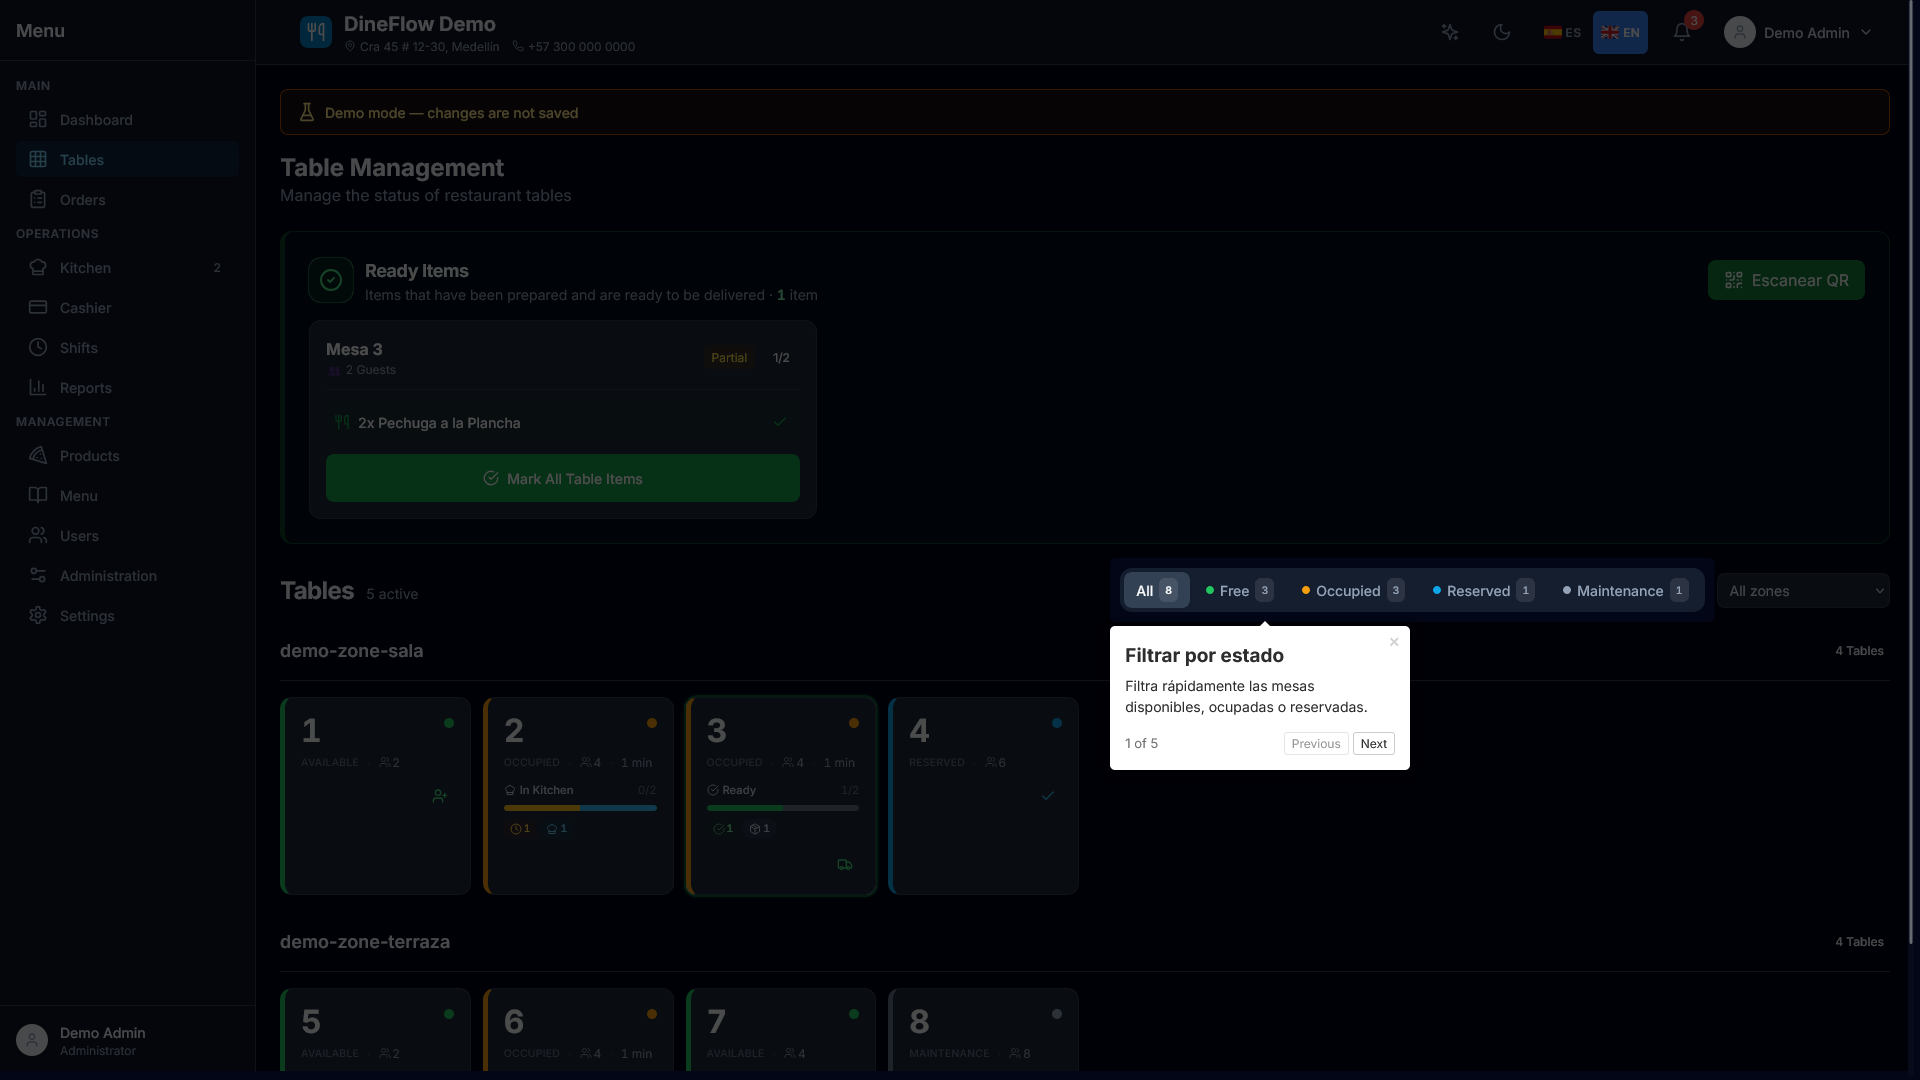This screenshot has height=1080, width=1920.
Task: Click the Products icon in sidebar
Action: (38, 455)
